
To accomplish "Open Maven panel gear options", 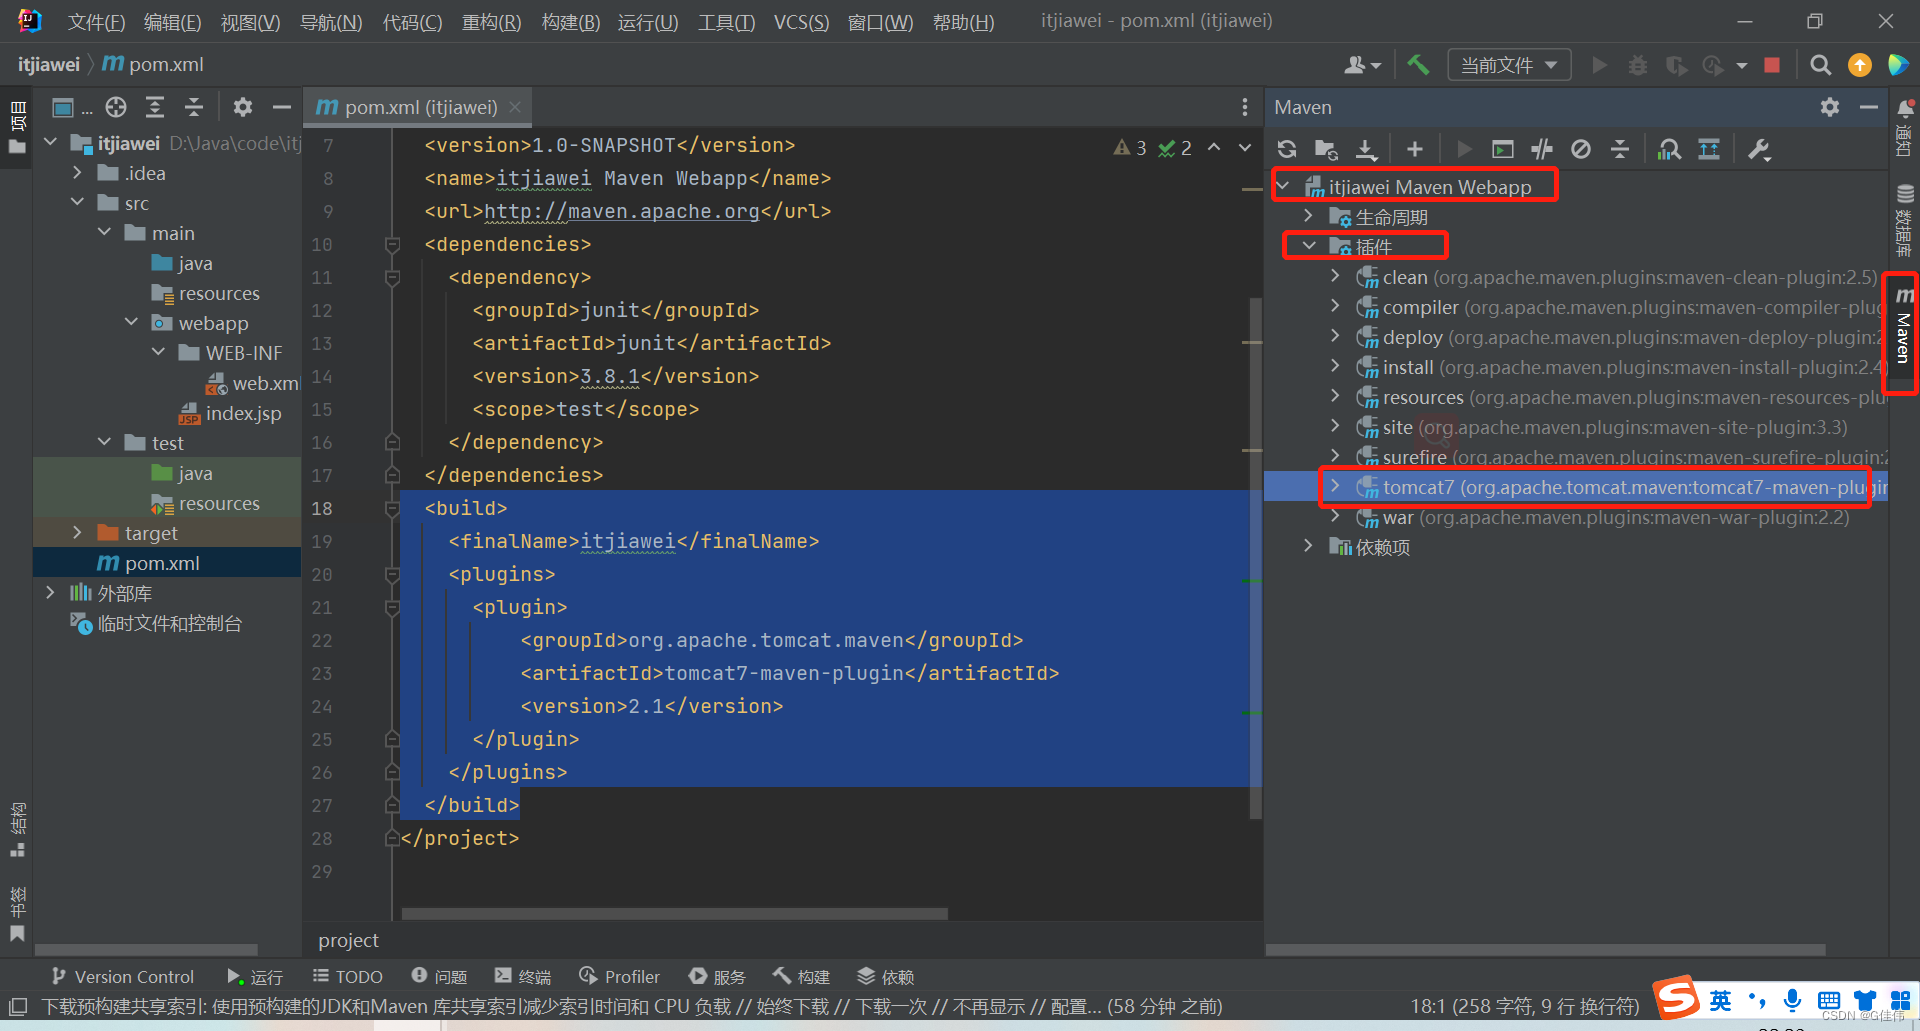I will tap(1830, 107).
